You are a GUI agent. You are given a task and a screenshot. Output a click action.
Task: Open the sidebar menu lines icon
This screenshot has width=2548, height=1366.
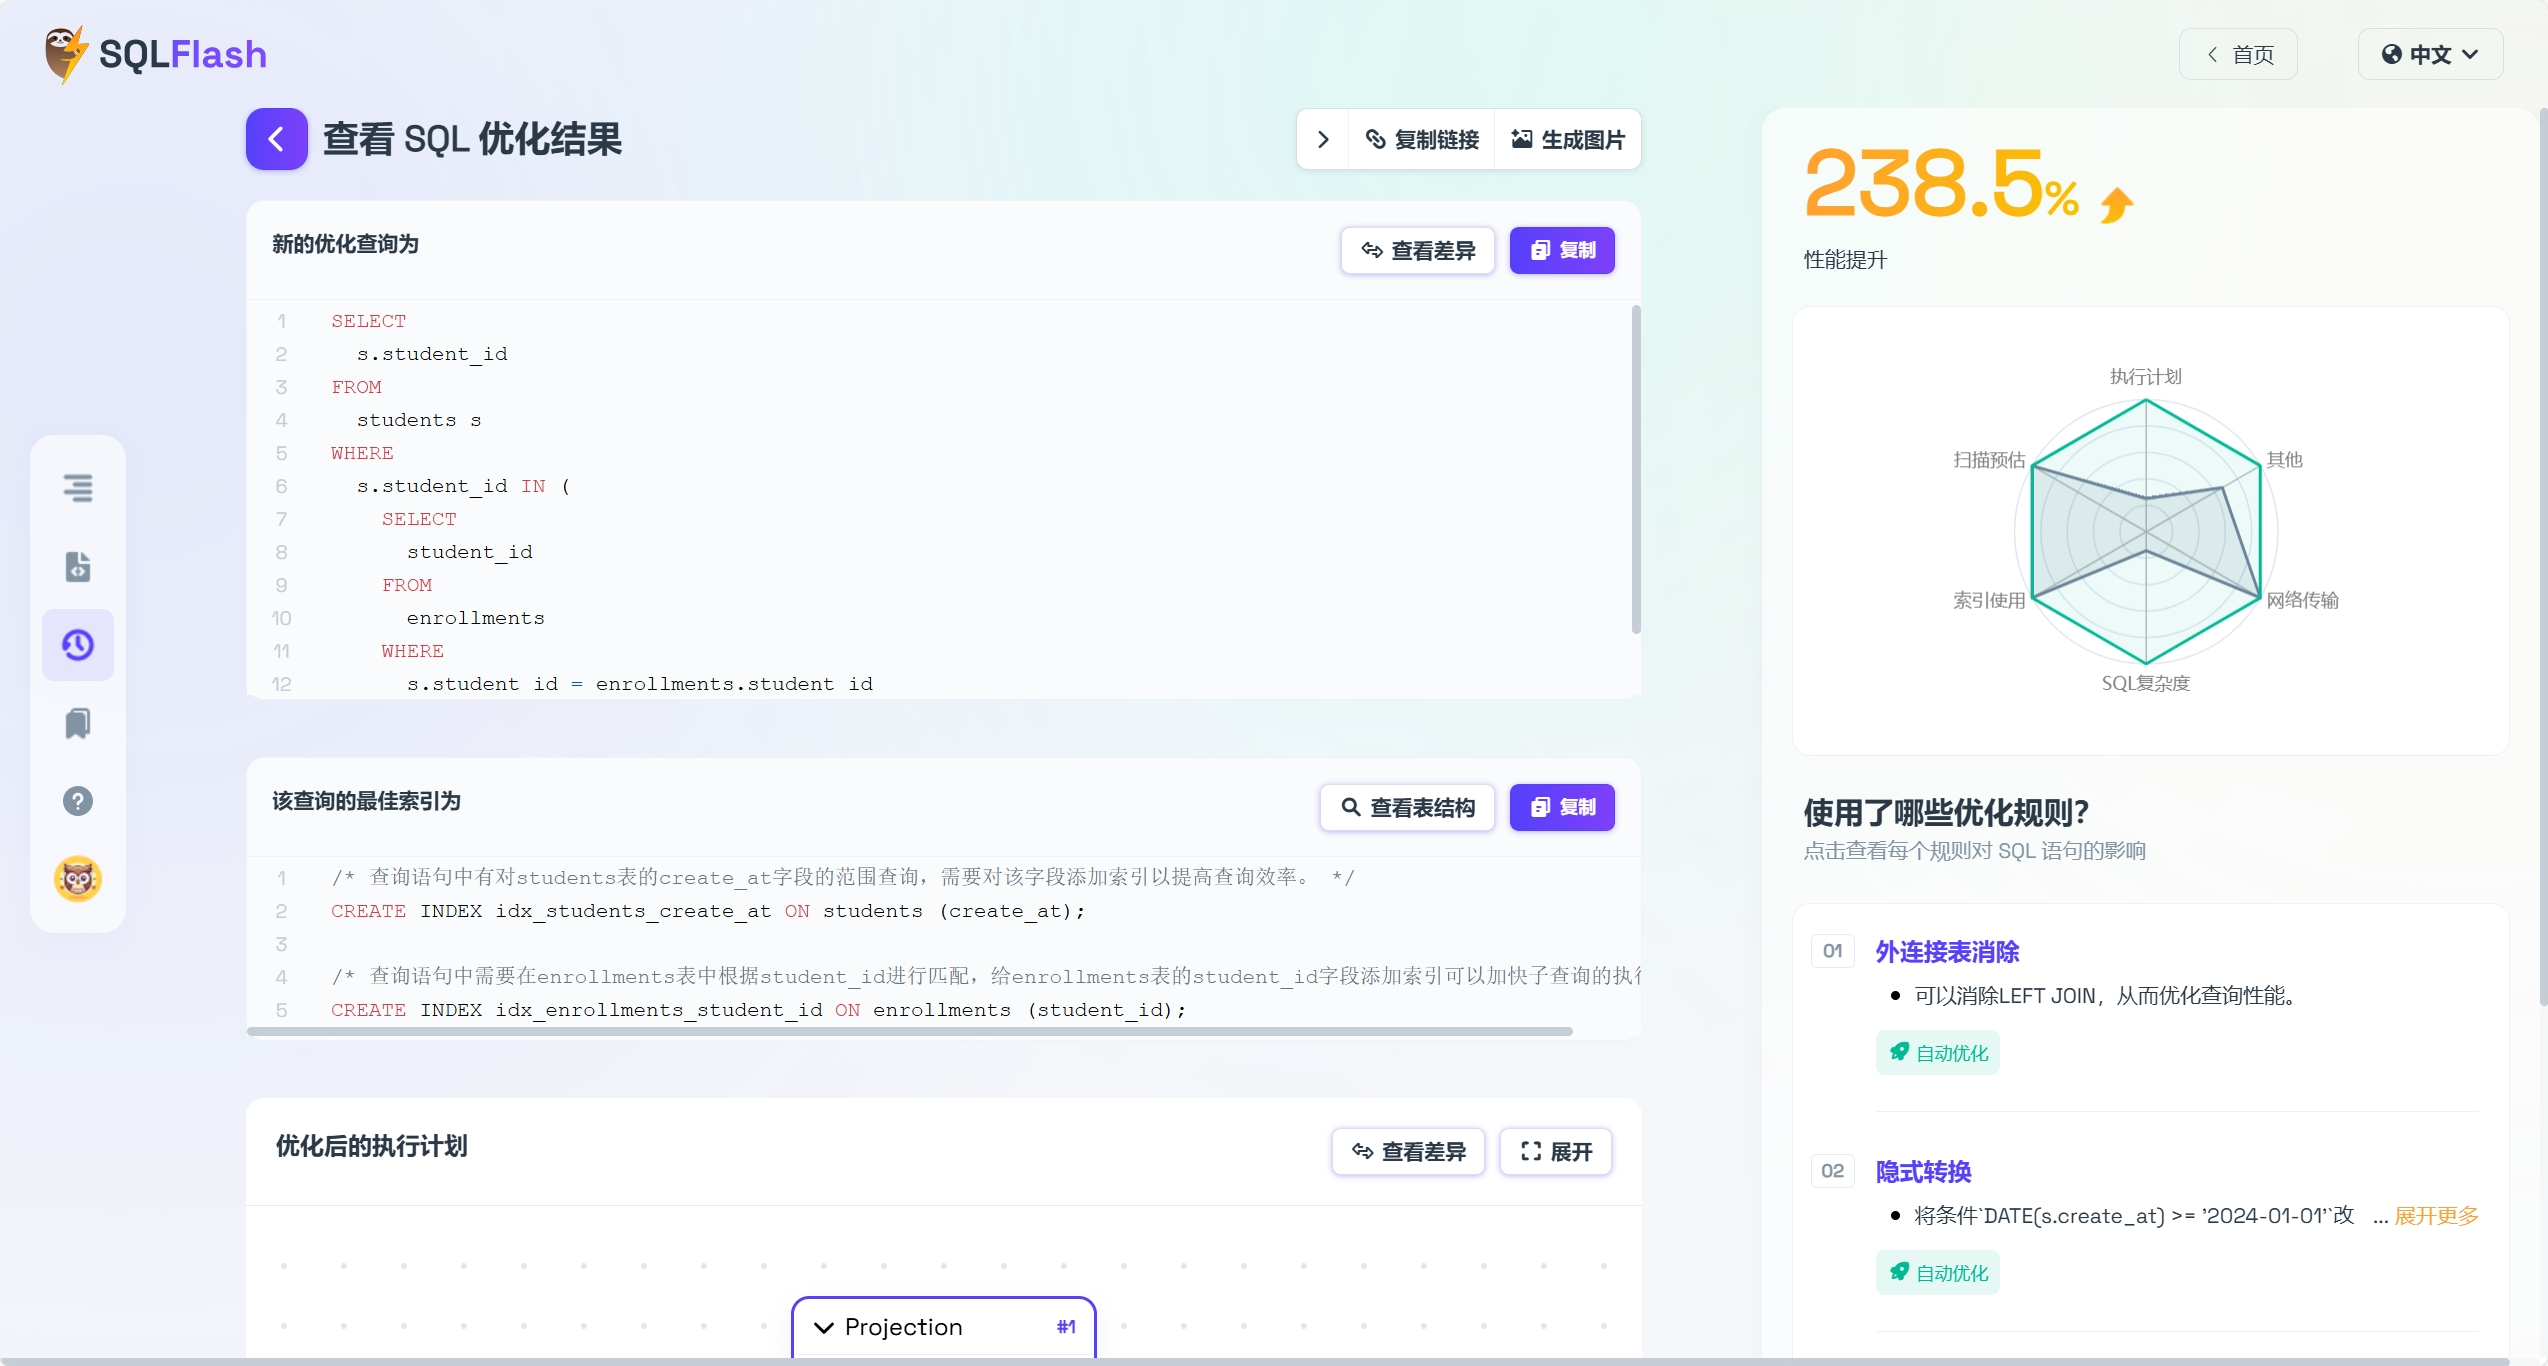click(x=78, y=488)
